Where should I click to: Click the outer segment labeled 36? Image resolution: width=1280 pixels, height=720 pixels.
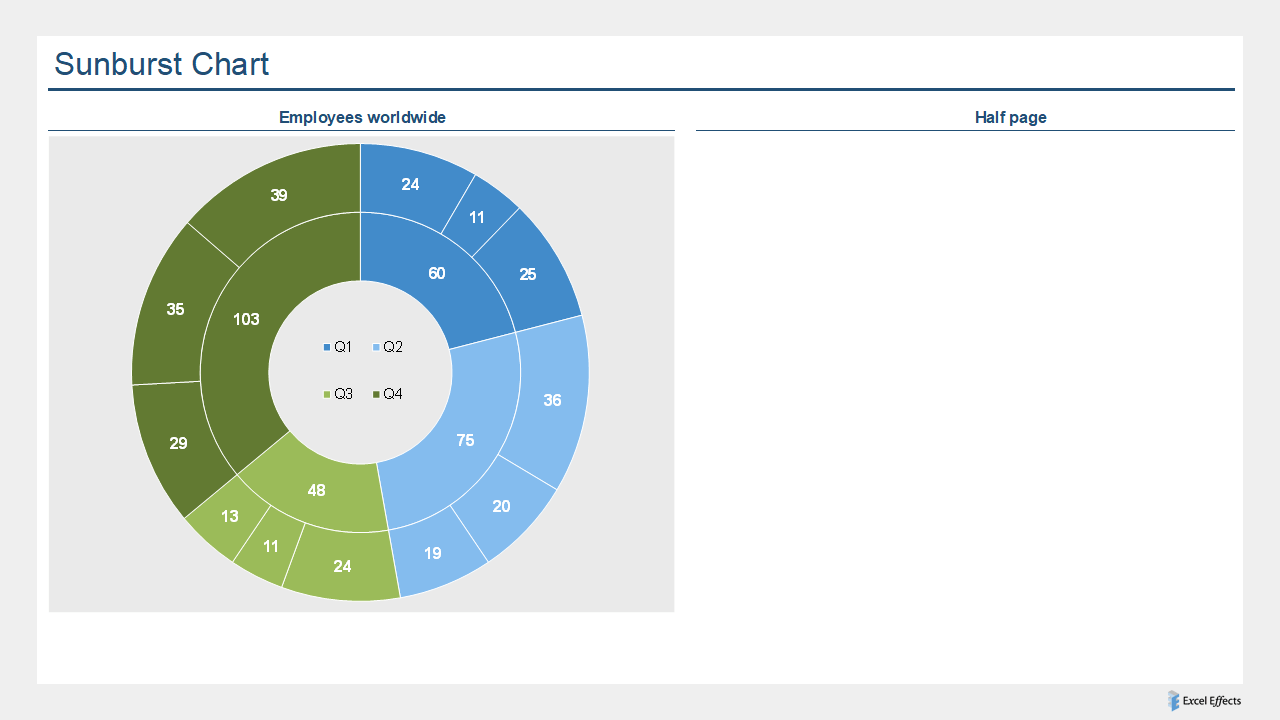tap(553, 400)
